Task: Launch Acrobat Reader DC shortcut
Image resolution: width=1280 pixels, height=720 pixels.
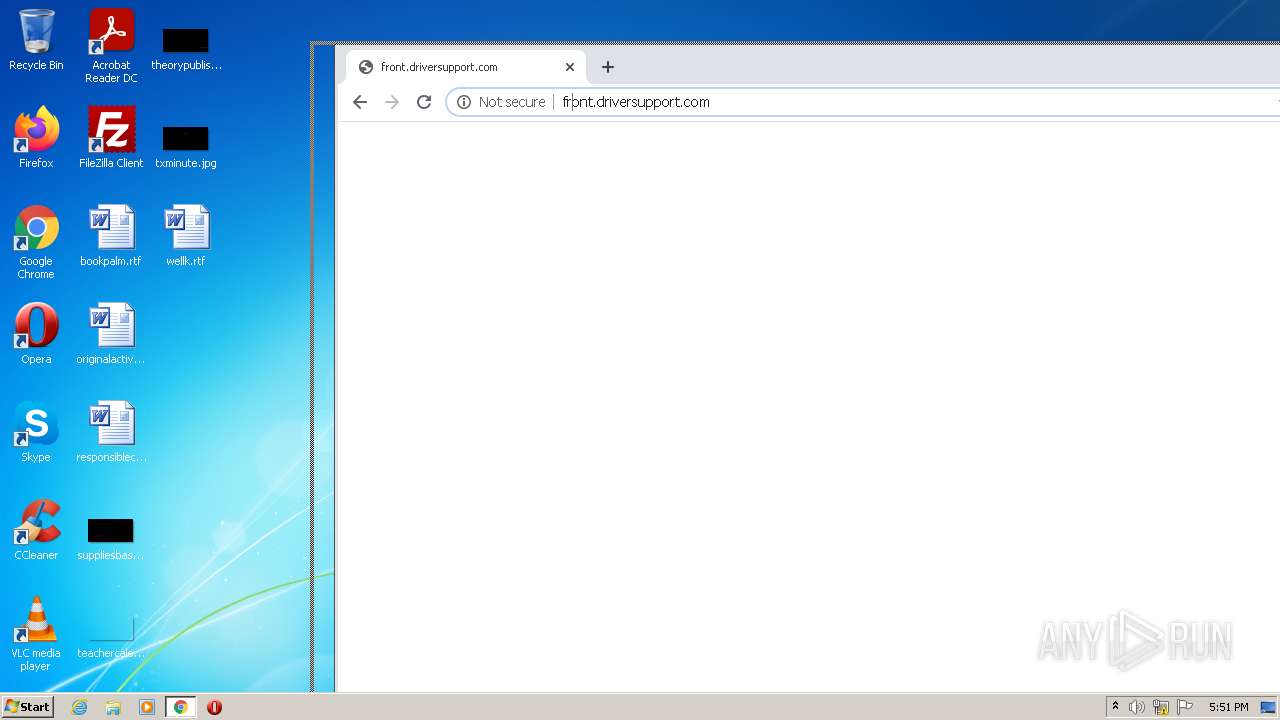Action: [x=111, y=46]
